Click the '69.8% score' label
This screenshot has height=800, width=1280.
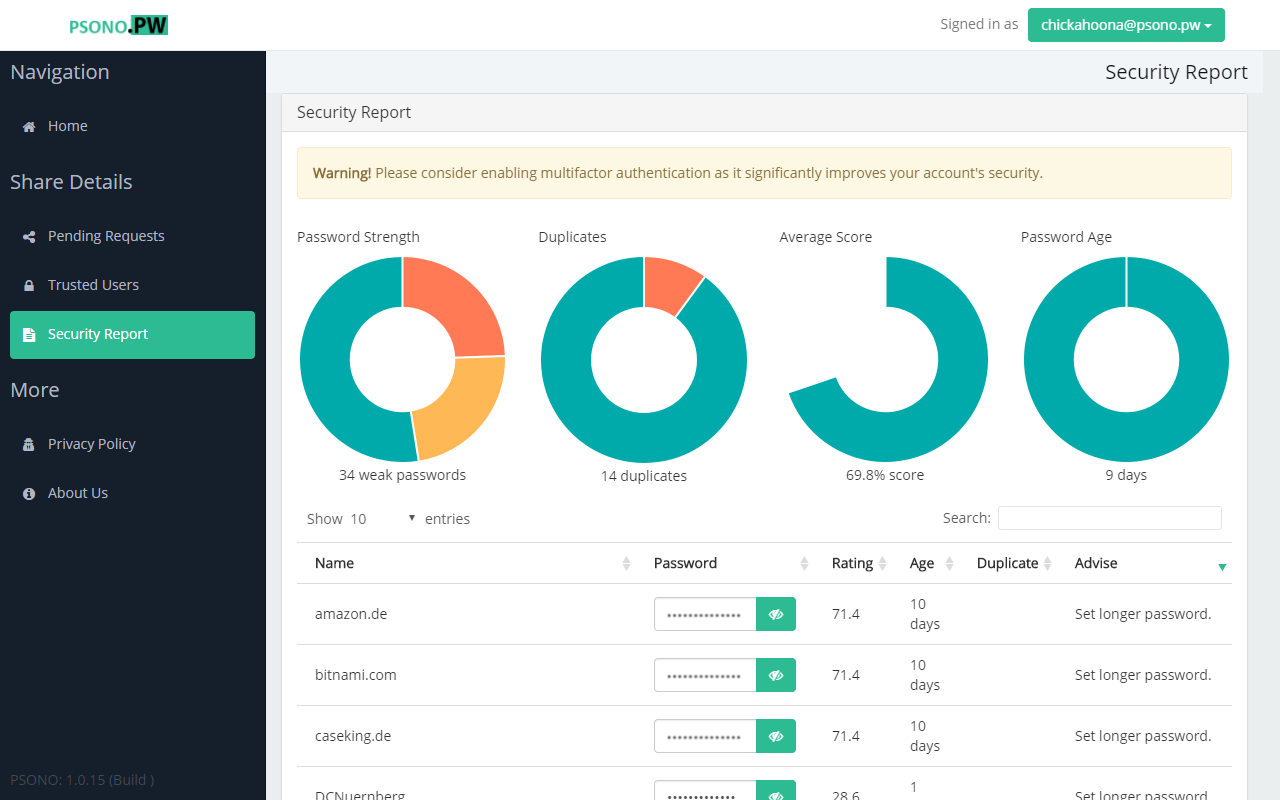885,475
